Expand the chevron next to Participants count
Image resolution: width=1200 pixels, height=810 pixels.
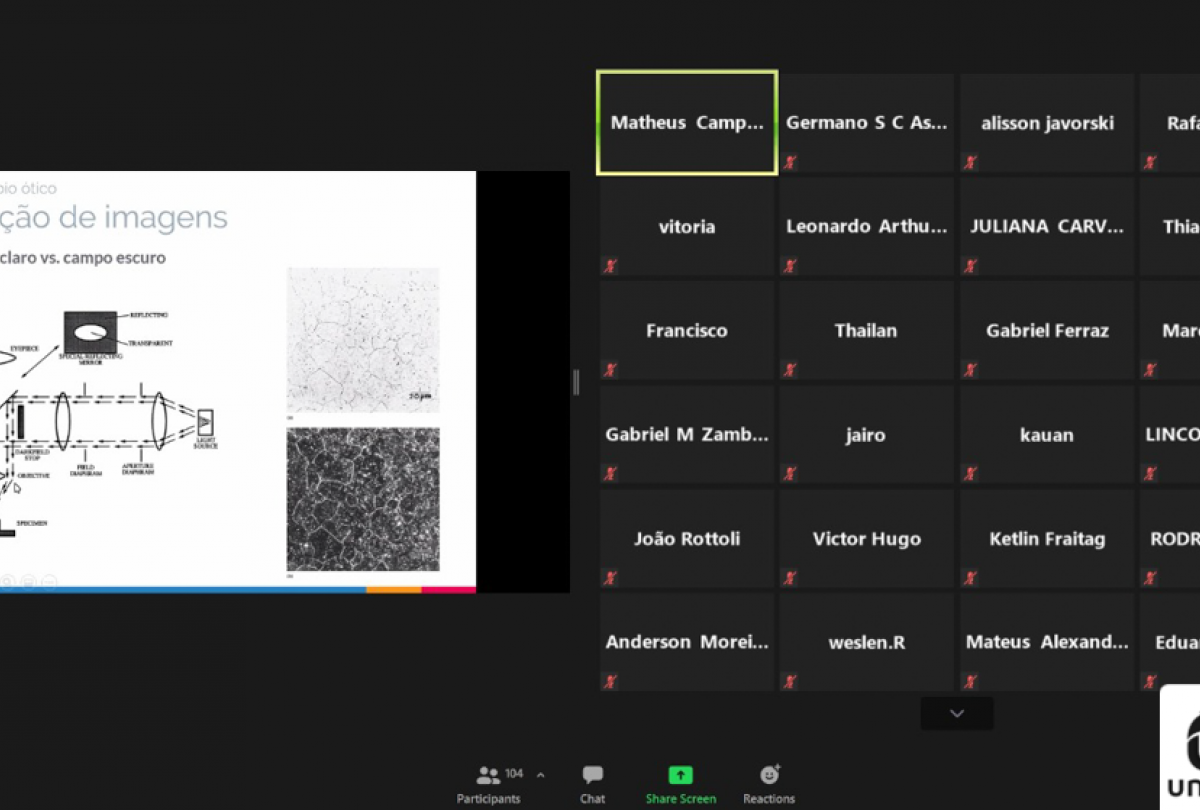coord(541,775)
